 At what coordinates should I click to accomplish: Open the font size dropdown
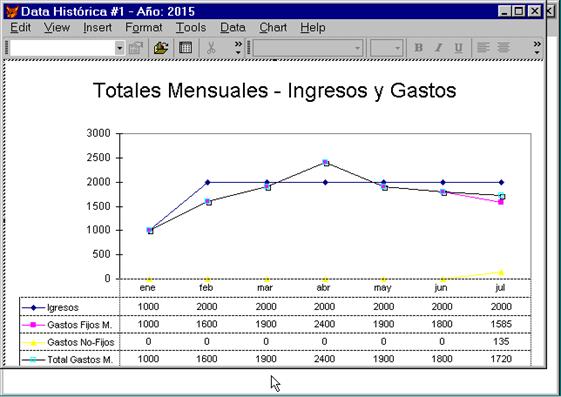click(x=387, y=48)
